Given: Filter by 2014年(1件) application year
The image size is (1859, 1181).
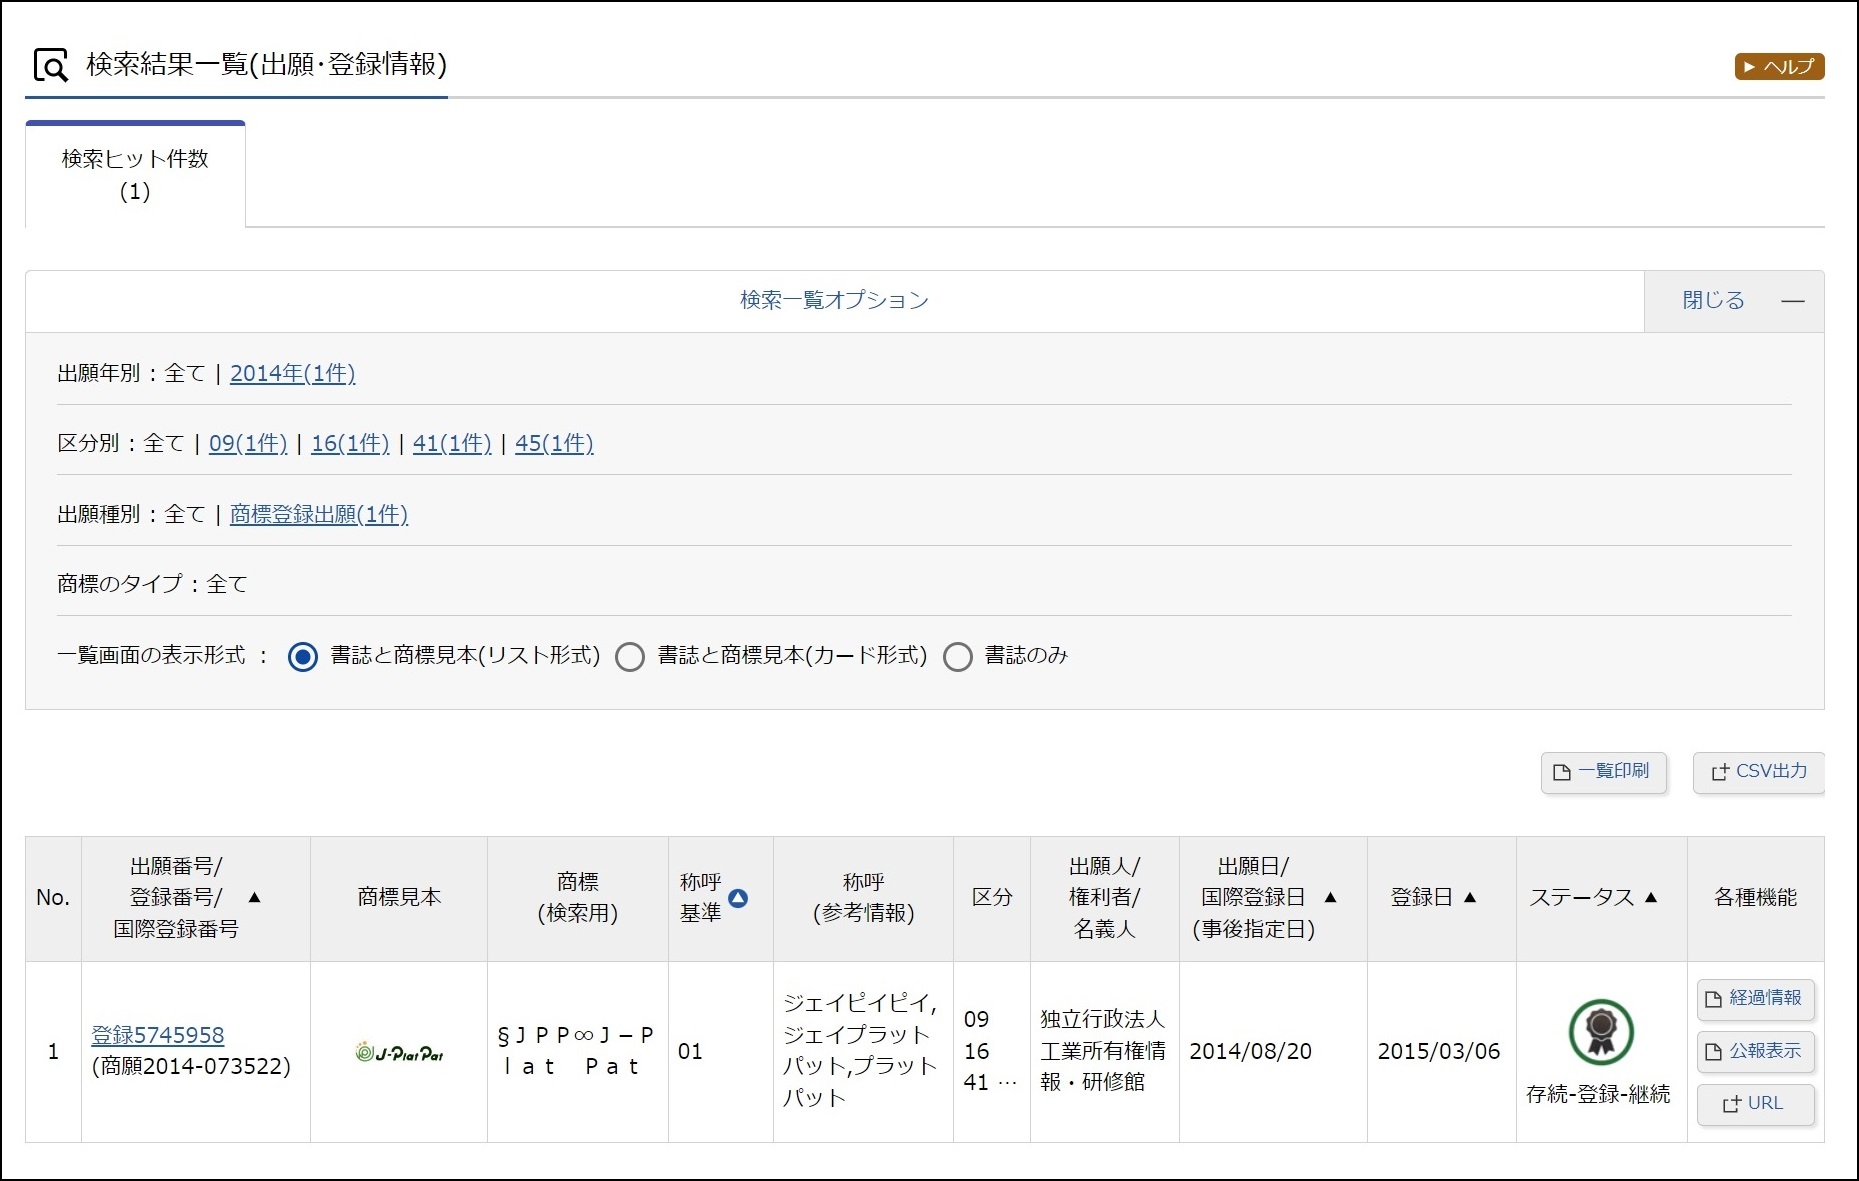Looking at the screenshot, I should pyautogui.click(x=292, y=373).
